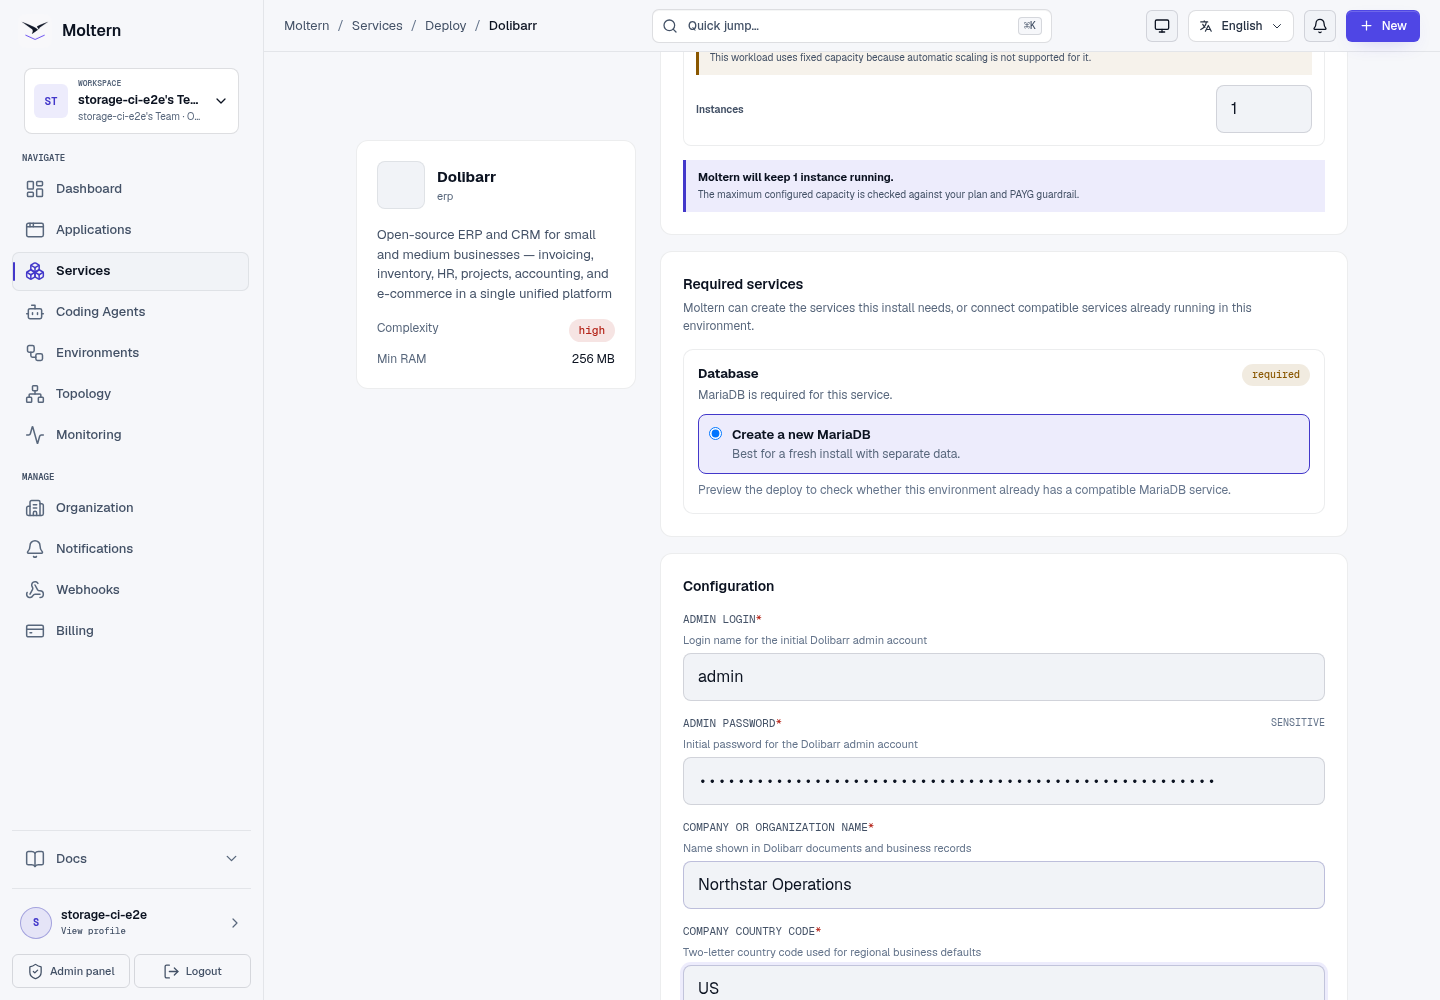Image resolution: width=1440 pixels, height=1000 pixels.
Task: Click the Company Country Code field
Action: tap(1004, 983)
